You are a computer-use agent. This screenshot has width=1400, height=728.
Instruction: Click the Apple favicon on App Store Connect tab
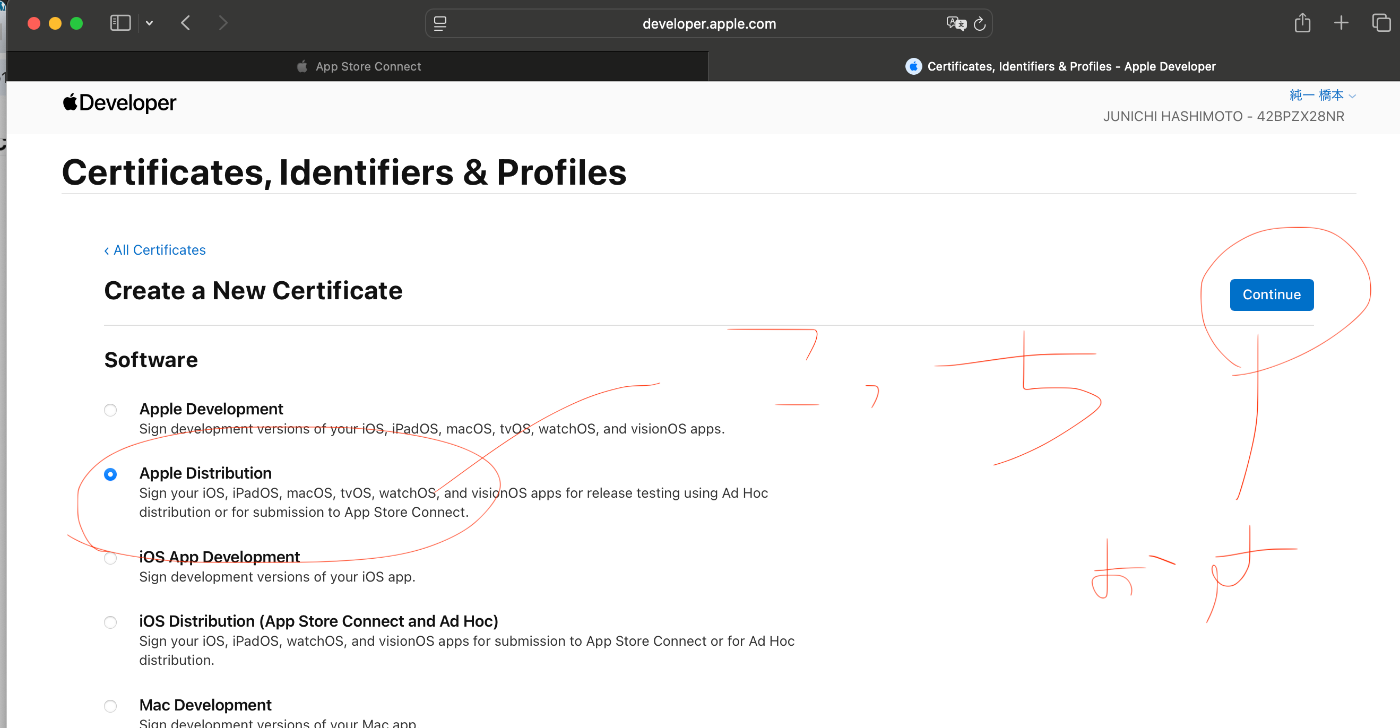click(x=302, y=66)
